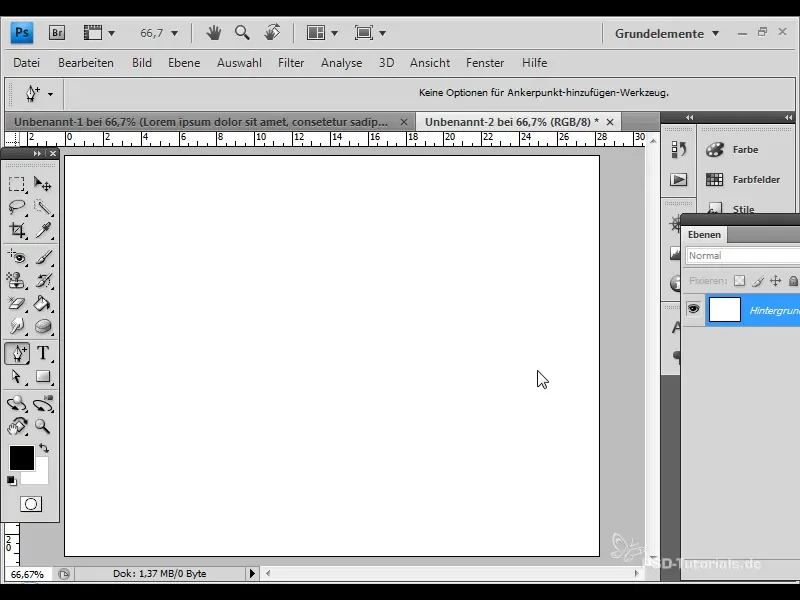Select the Crop tool
This screenshot has height=600, width=800.
pos(16,230)
